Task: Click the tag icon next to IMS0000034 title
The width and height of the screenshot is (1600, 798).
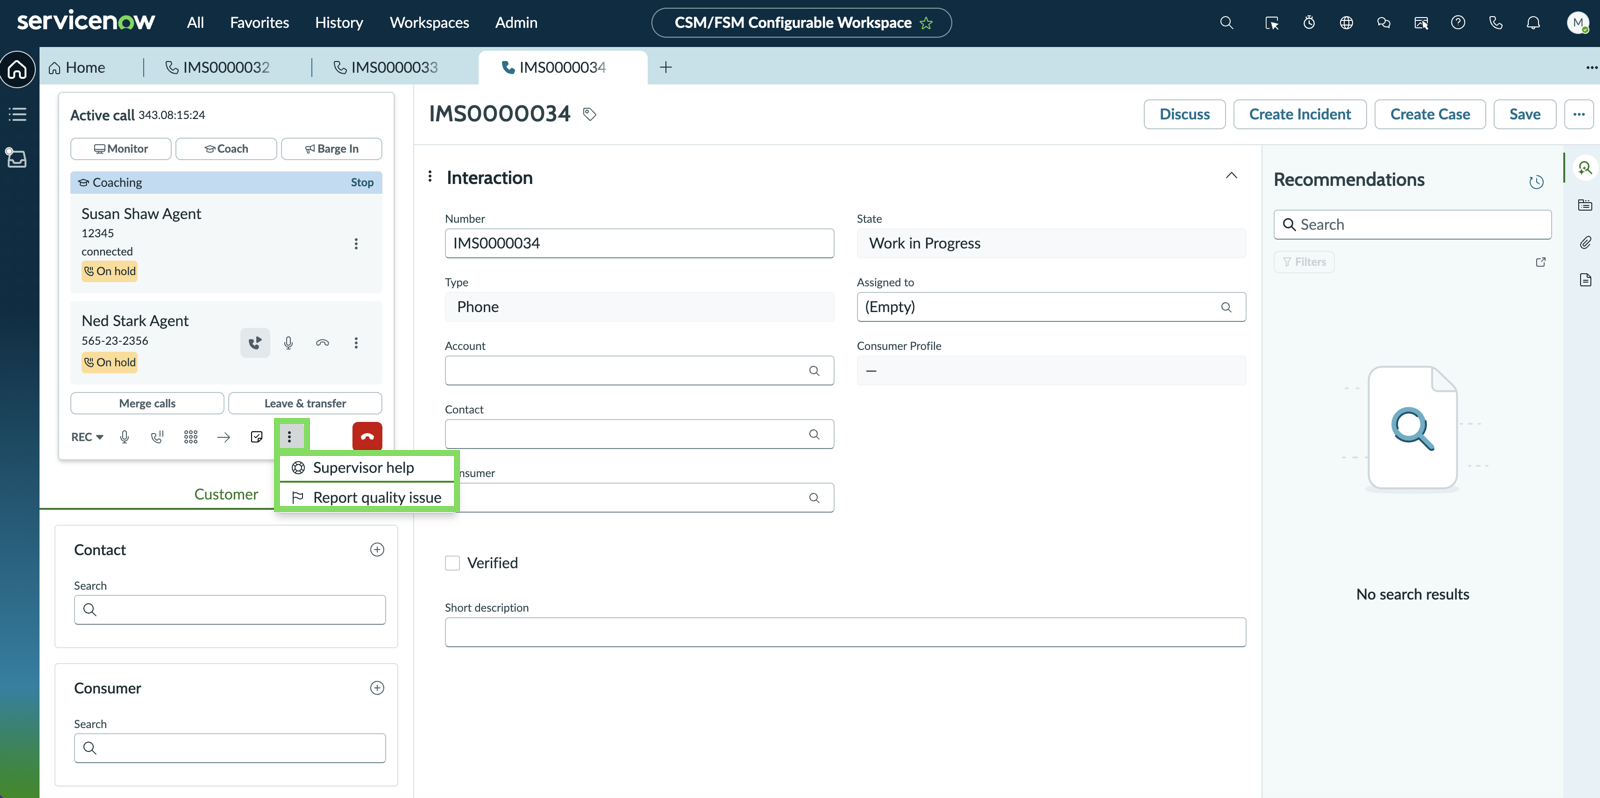Action: coord(590,114)
